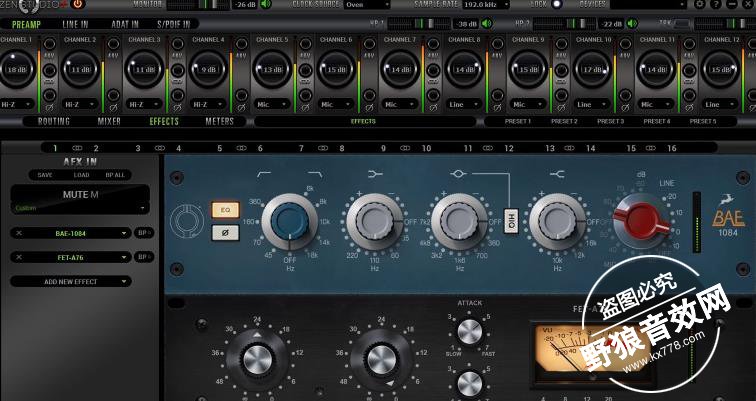Load PRESET 3
This screenshot has height=401, width=756.
[x=610, y=121]
